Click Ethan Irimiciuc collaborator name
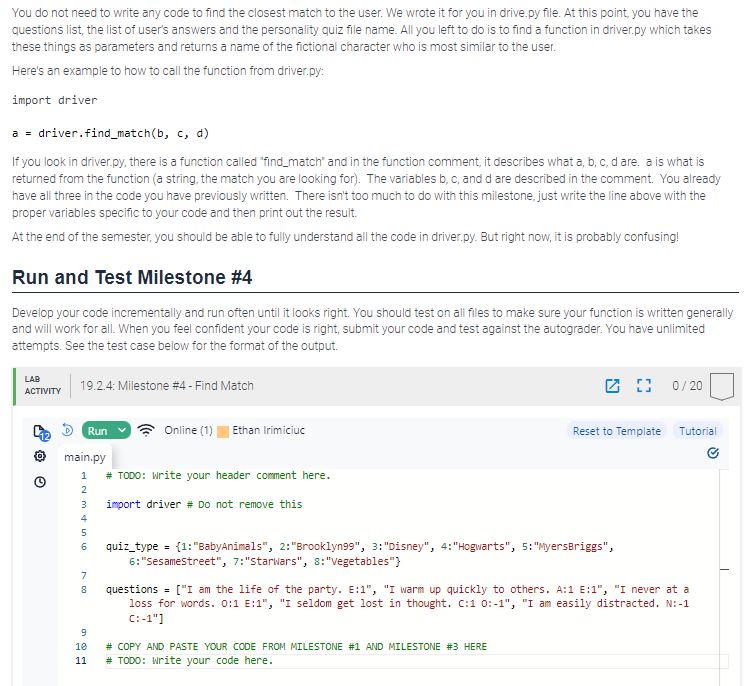Screen dimensions: 747x686 click(x=268, y=430)
